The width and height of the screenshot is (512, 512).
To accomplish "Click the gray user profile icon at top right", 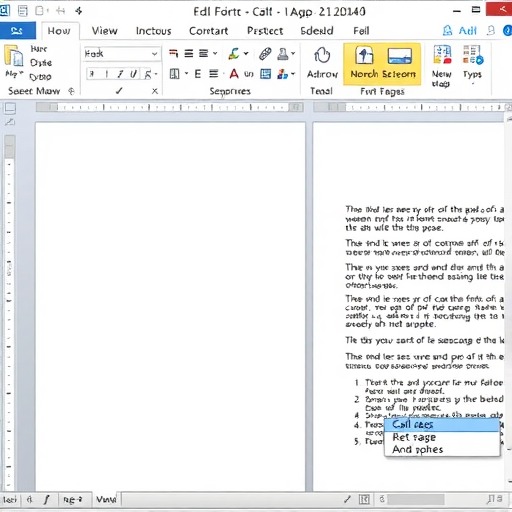I will coord(491,31).
